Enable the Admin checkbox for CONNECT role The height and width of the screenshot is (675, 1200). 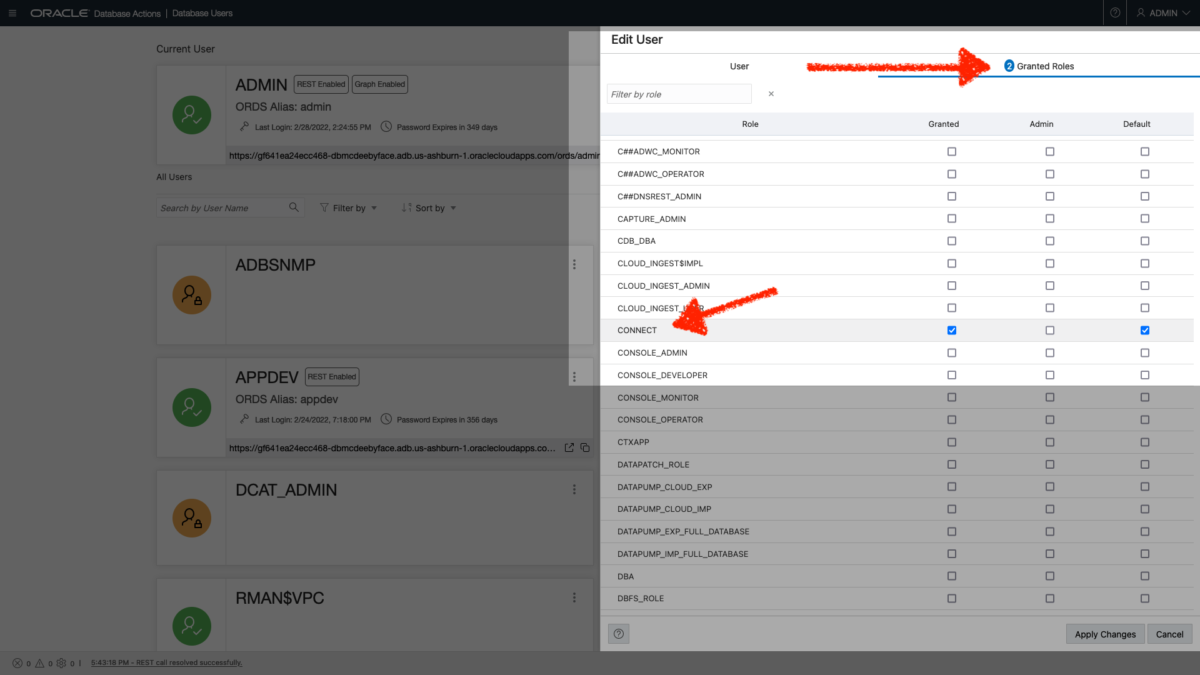coord(1049,330)
